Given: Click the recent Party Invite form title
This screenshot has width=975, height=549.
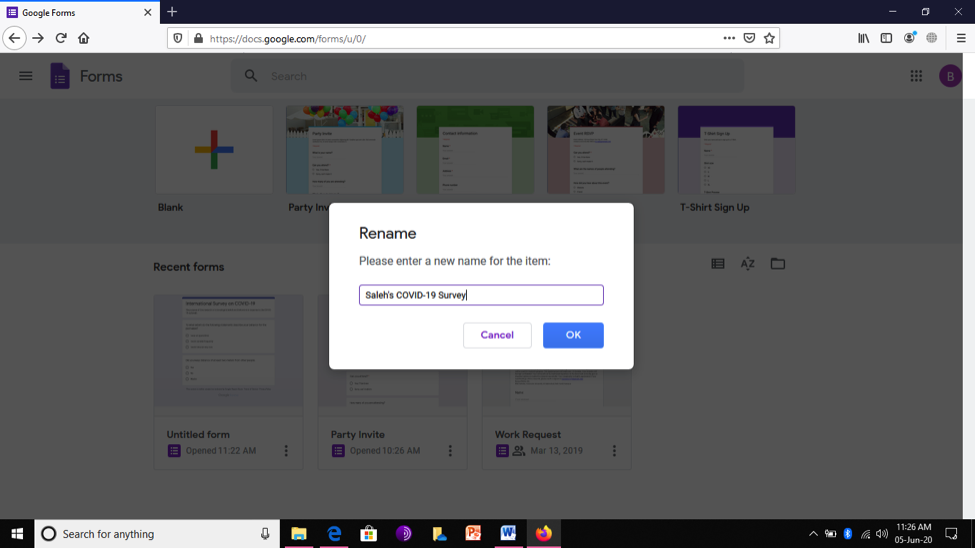Looking at the screenshot, I should [x=358, y=435].
